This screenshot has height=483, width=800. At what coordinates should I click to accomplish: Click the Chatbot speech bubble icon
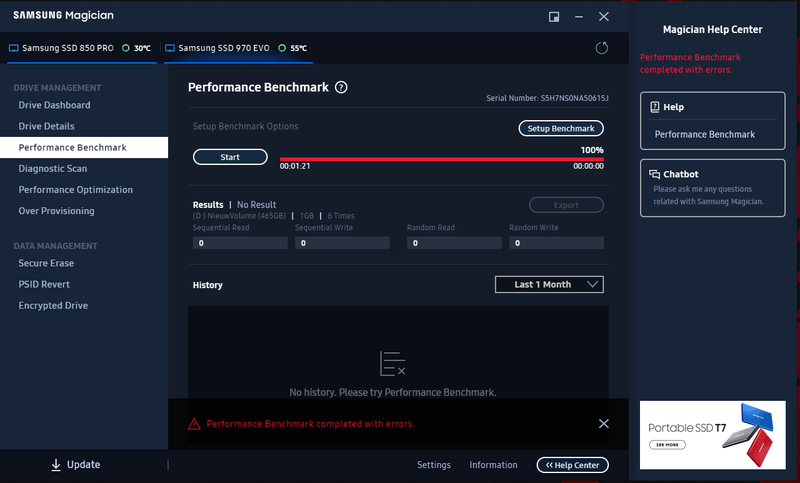pos(654,174)
